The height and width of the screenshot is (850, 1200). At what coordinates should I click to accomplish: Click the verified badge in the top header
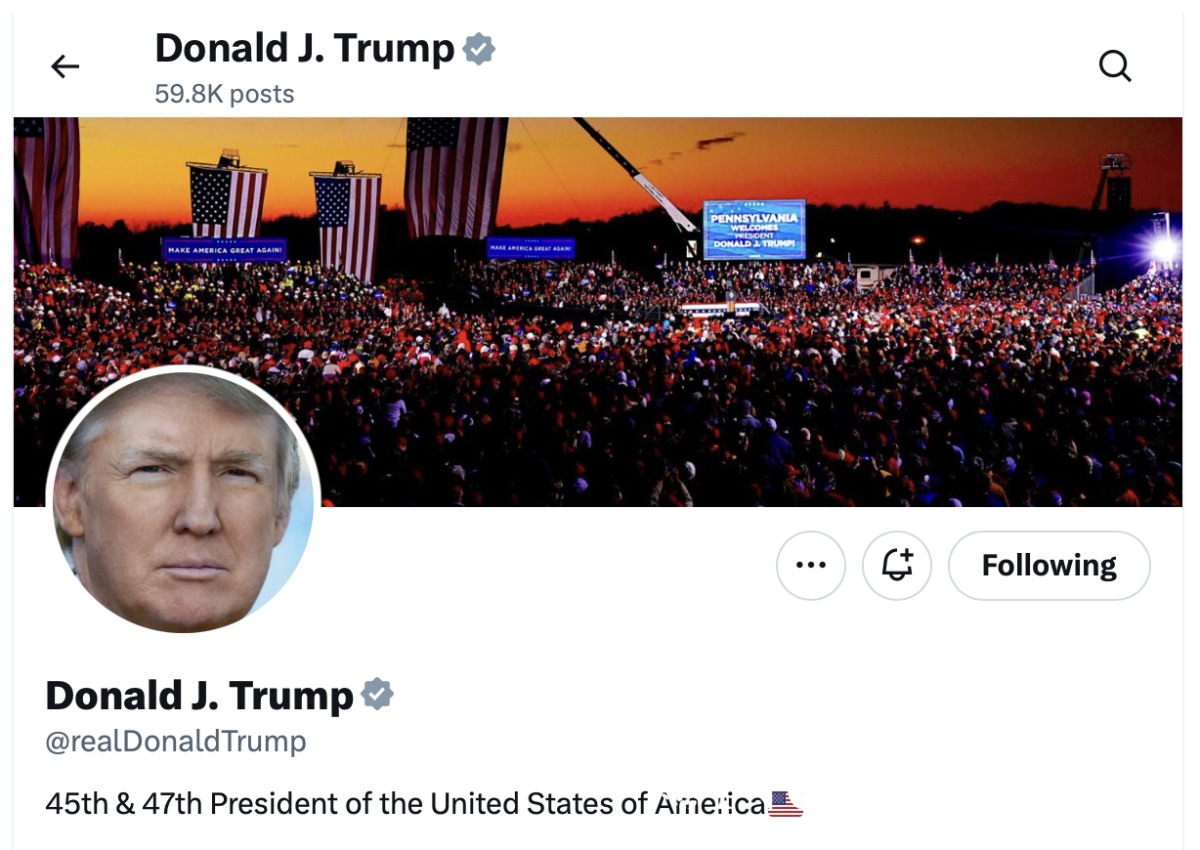[479, 49]
